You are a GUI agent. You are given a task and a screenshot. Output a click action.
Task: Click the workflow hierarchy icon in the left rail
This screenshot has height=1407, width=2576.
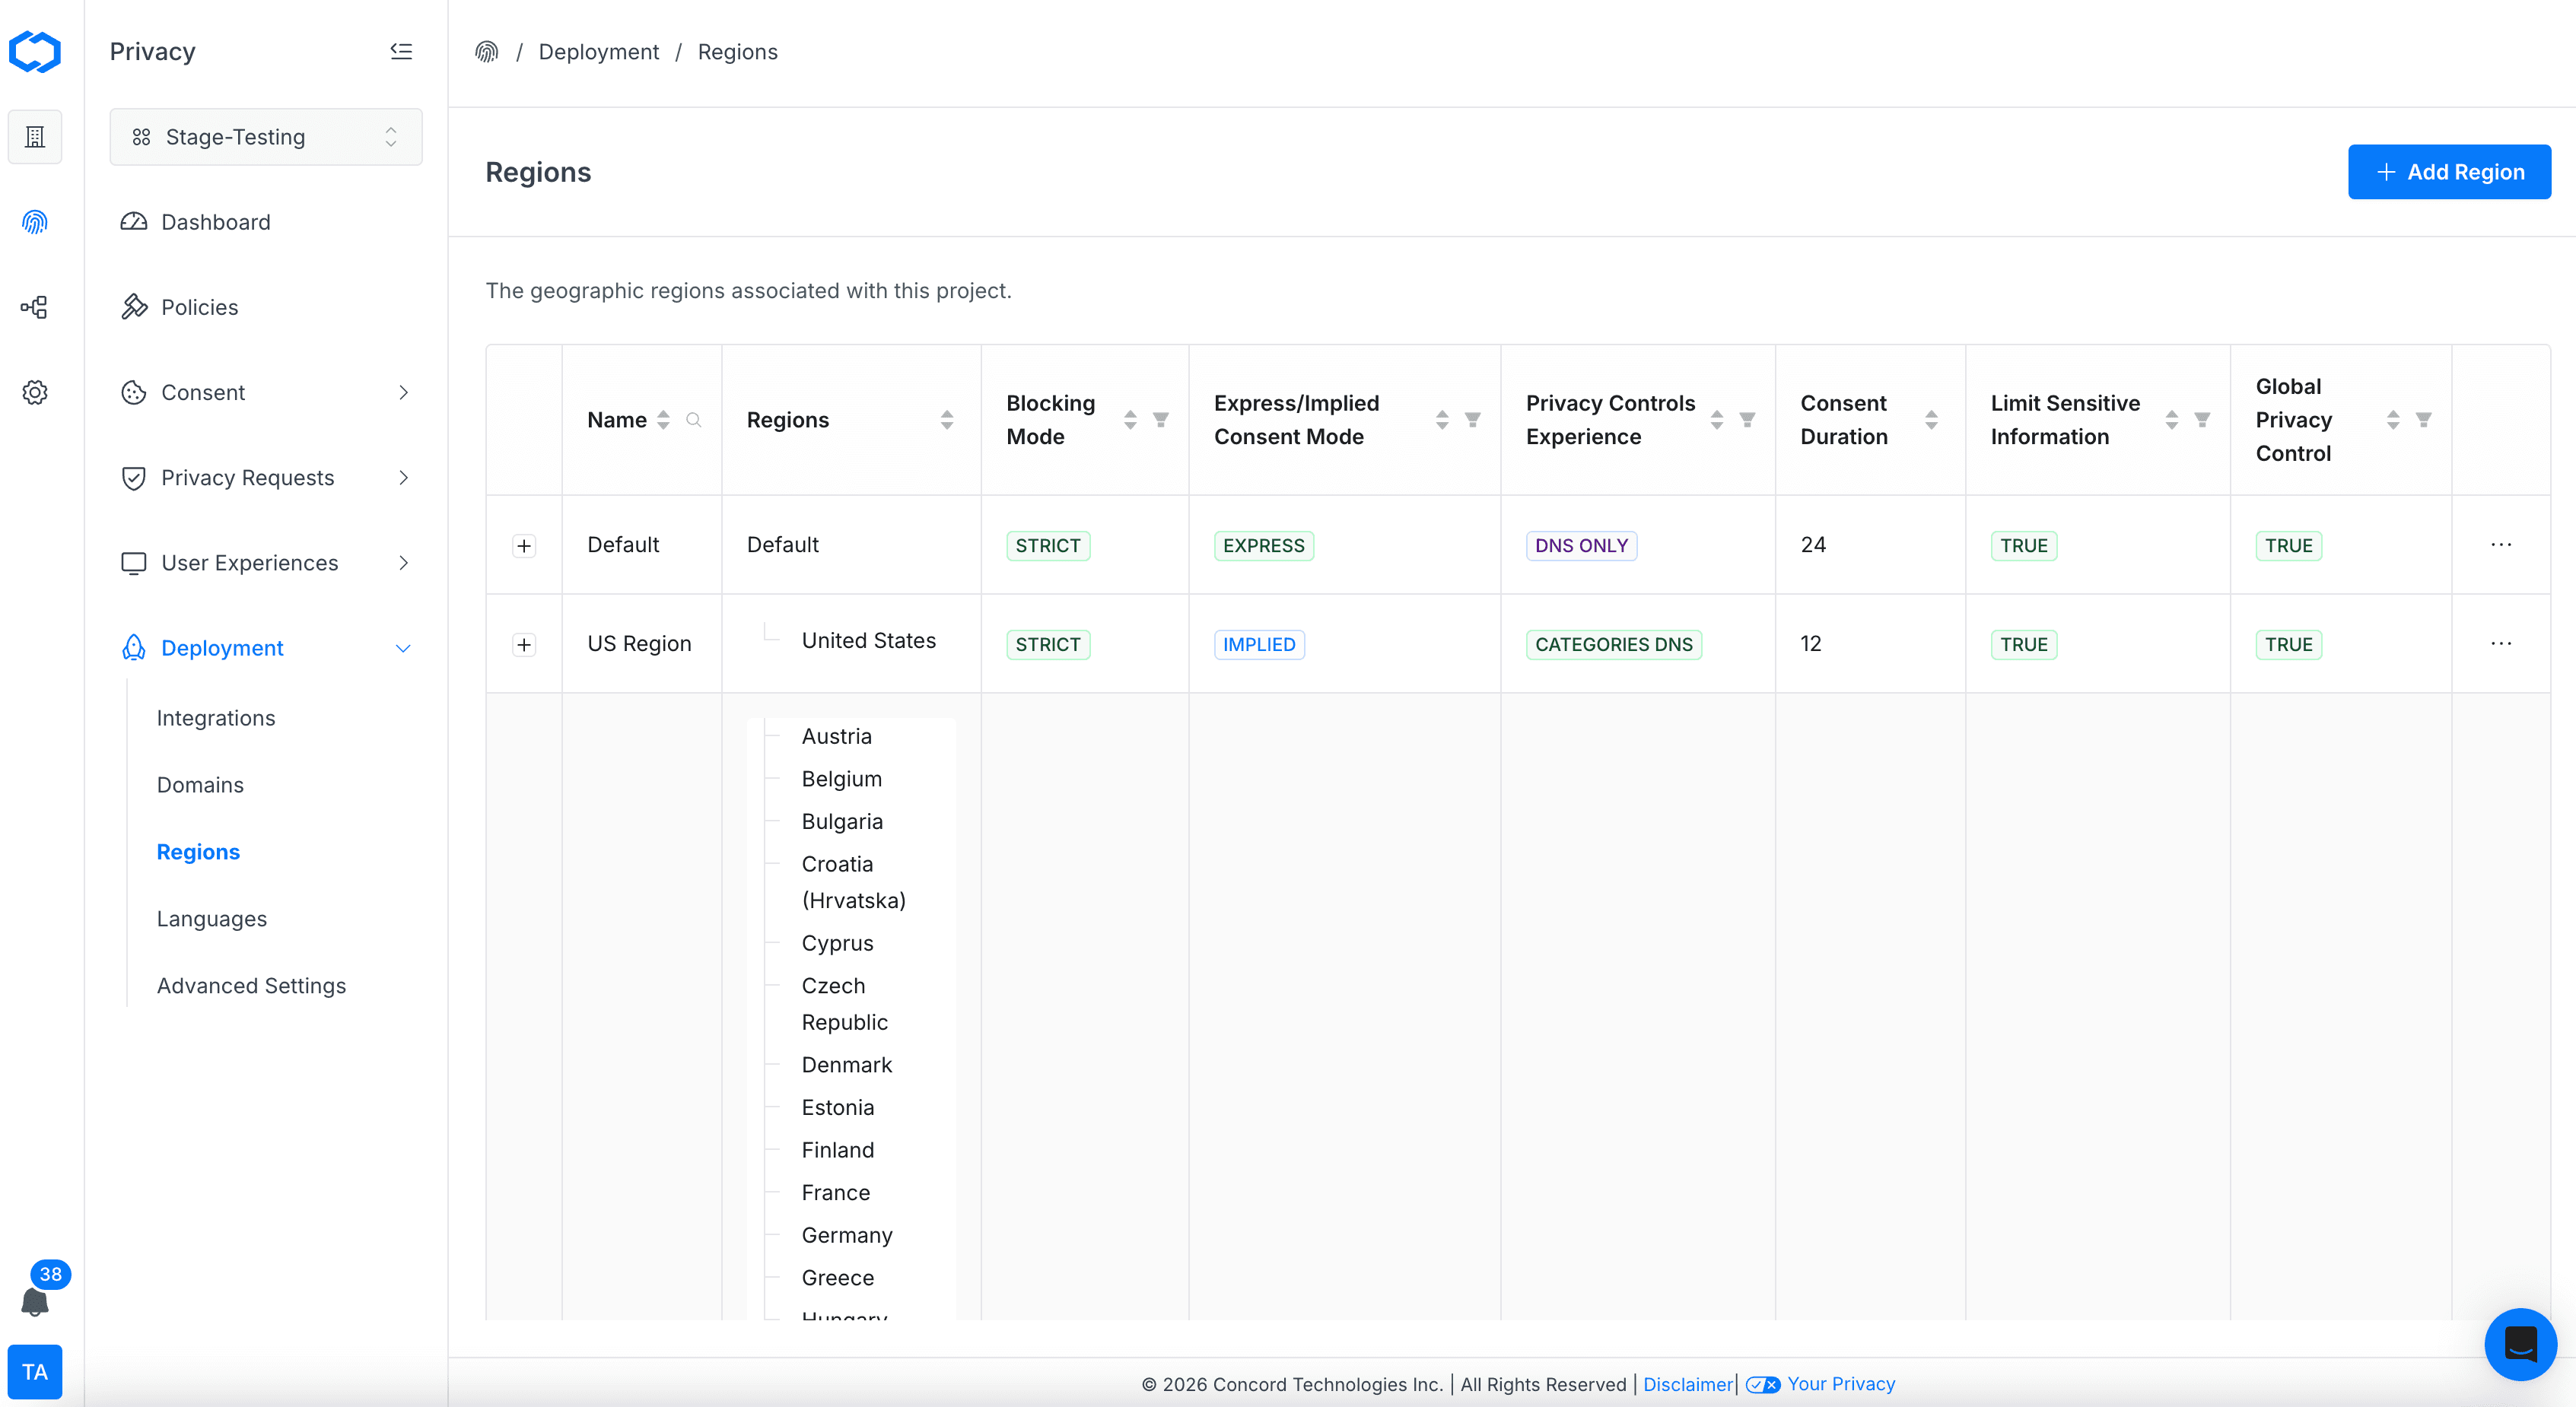coord(35,307)
